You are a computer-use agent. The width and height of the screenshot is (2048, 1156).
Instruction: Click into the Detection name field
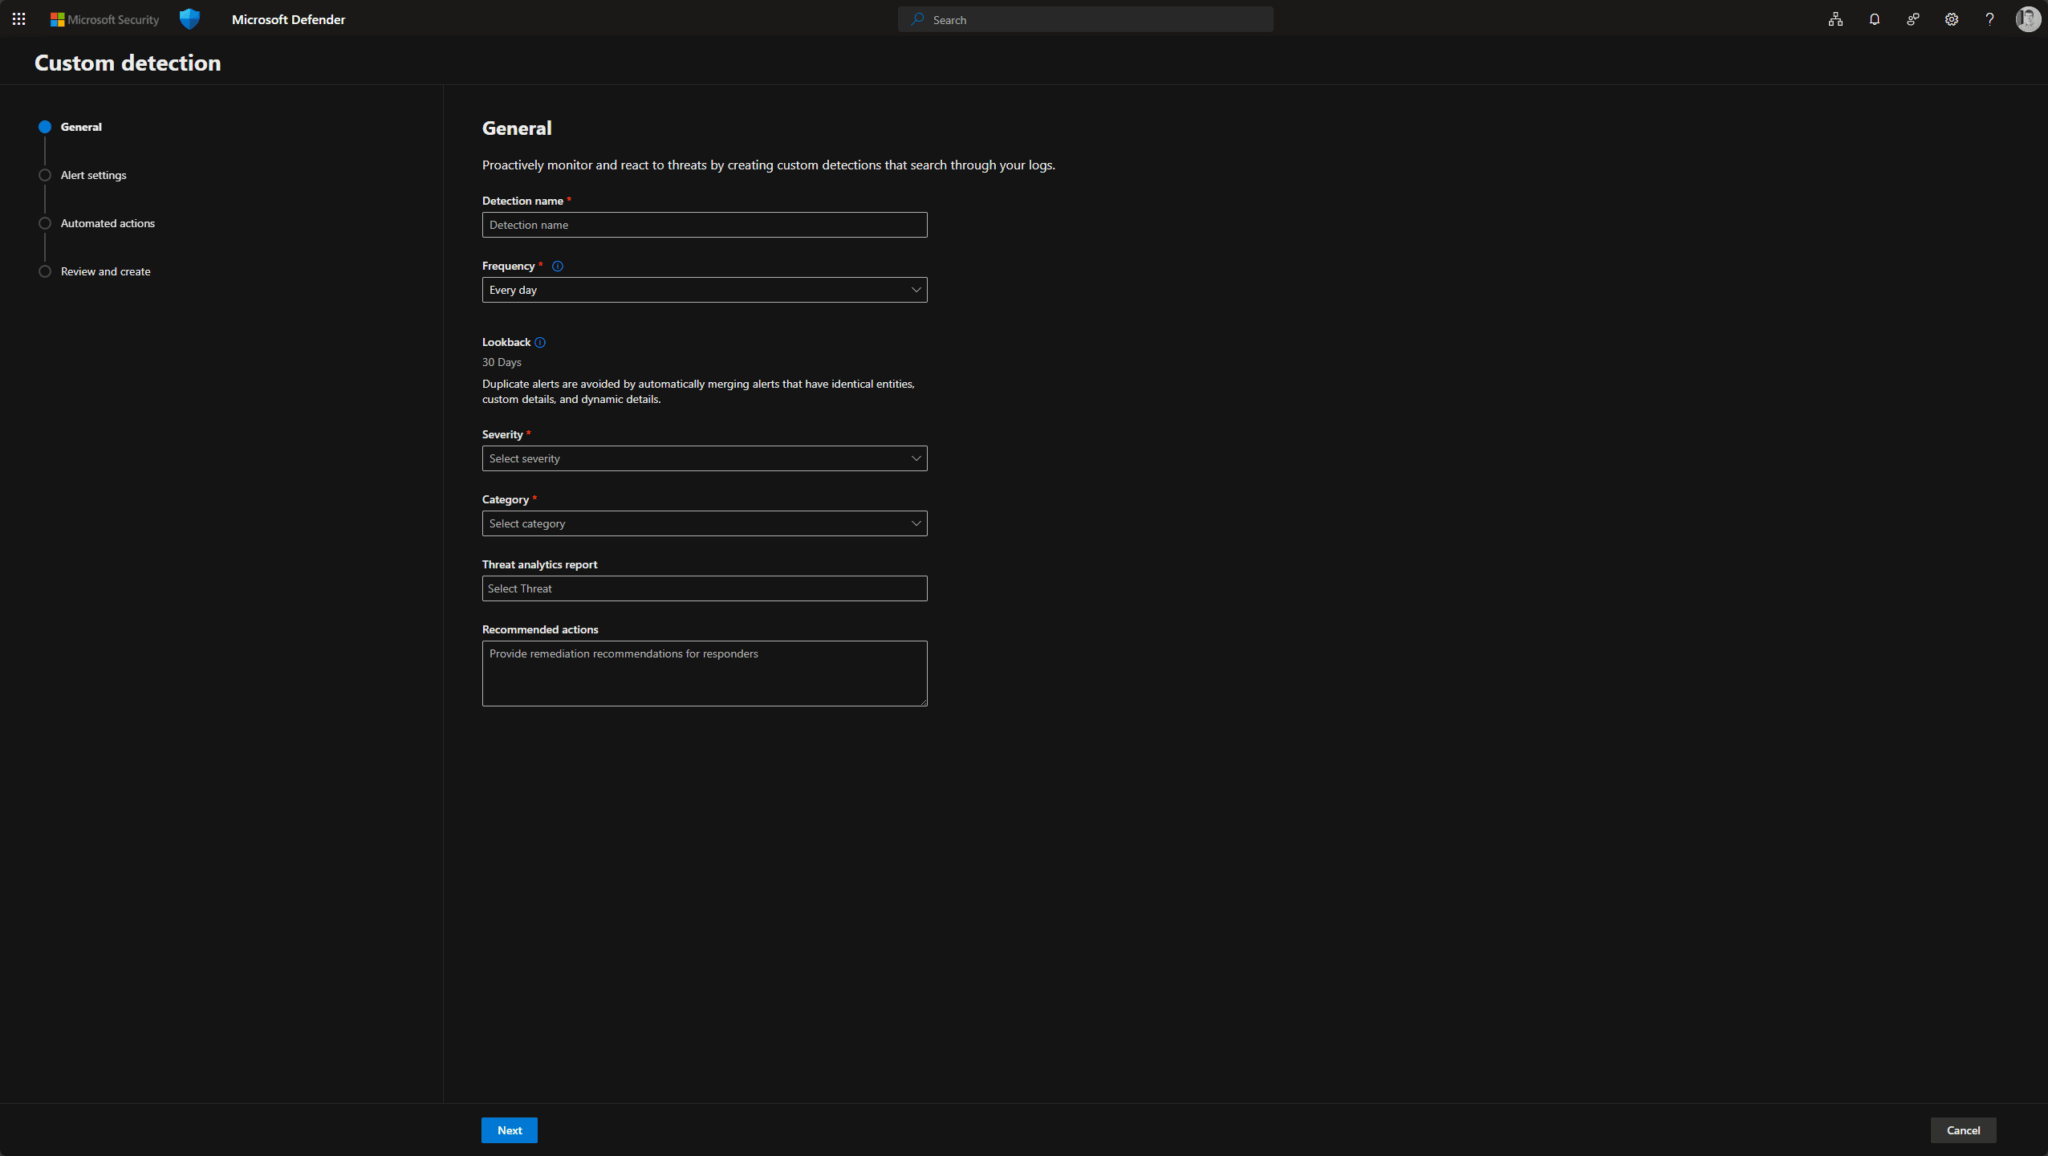click(704, 225)
